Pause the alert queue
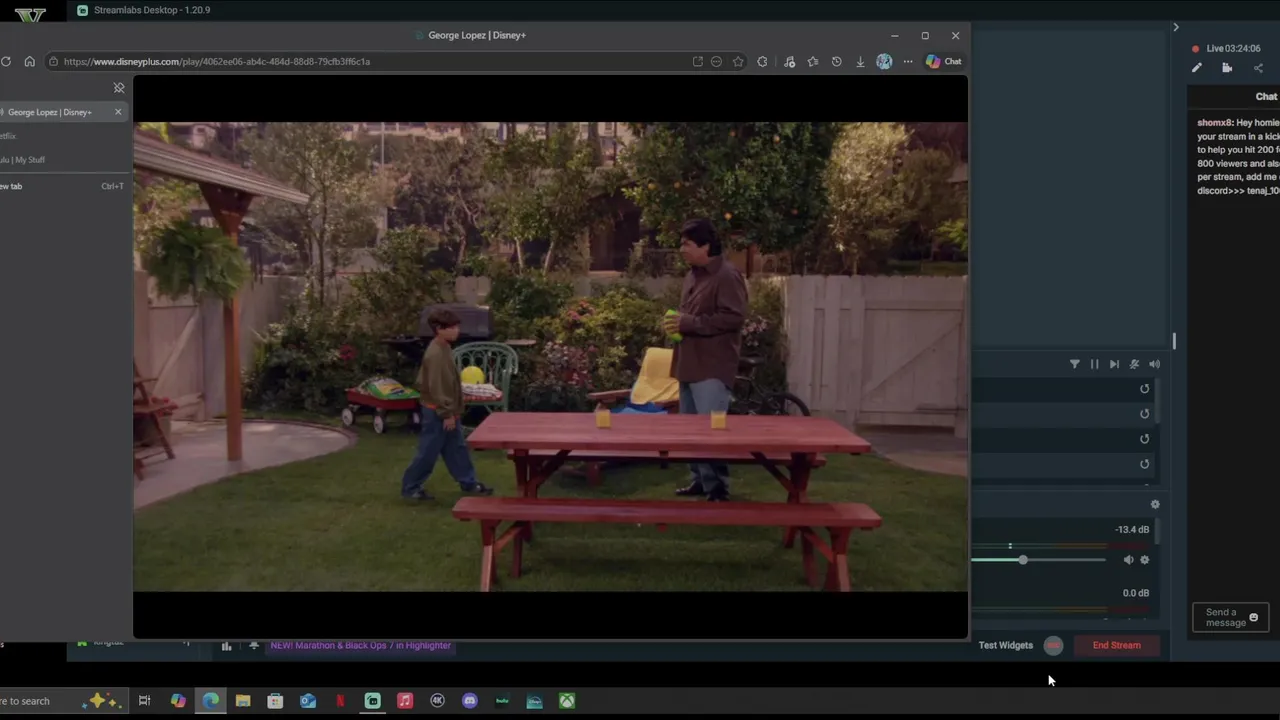Screen dimensions: 1280x720 point(1094,364)
